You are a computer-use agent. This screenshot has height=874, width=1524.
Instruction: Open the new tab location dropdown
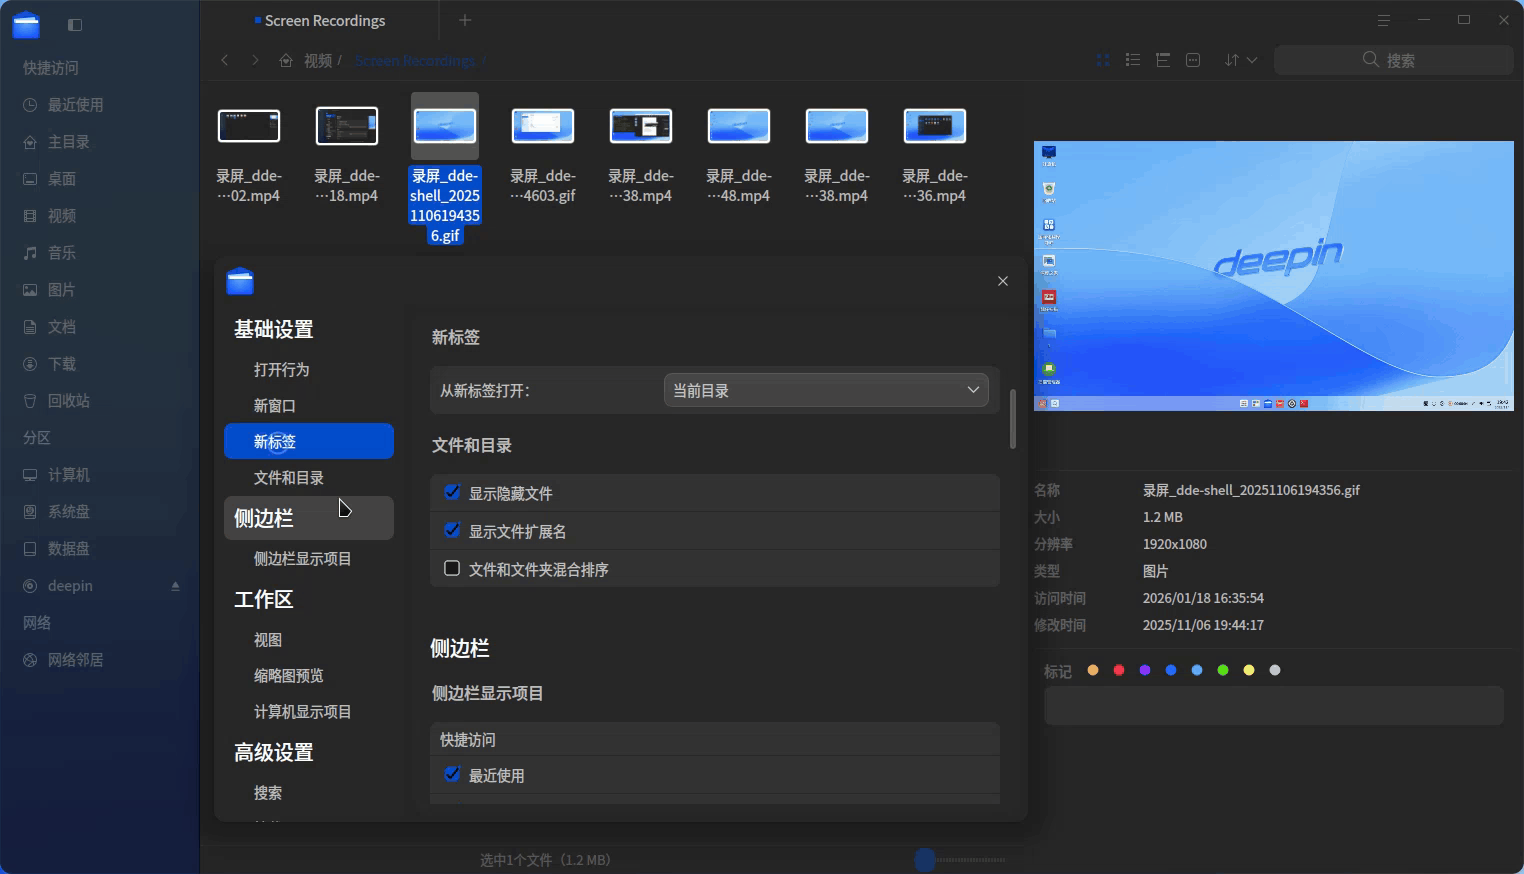826,390
